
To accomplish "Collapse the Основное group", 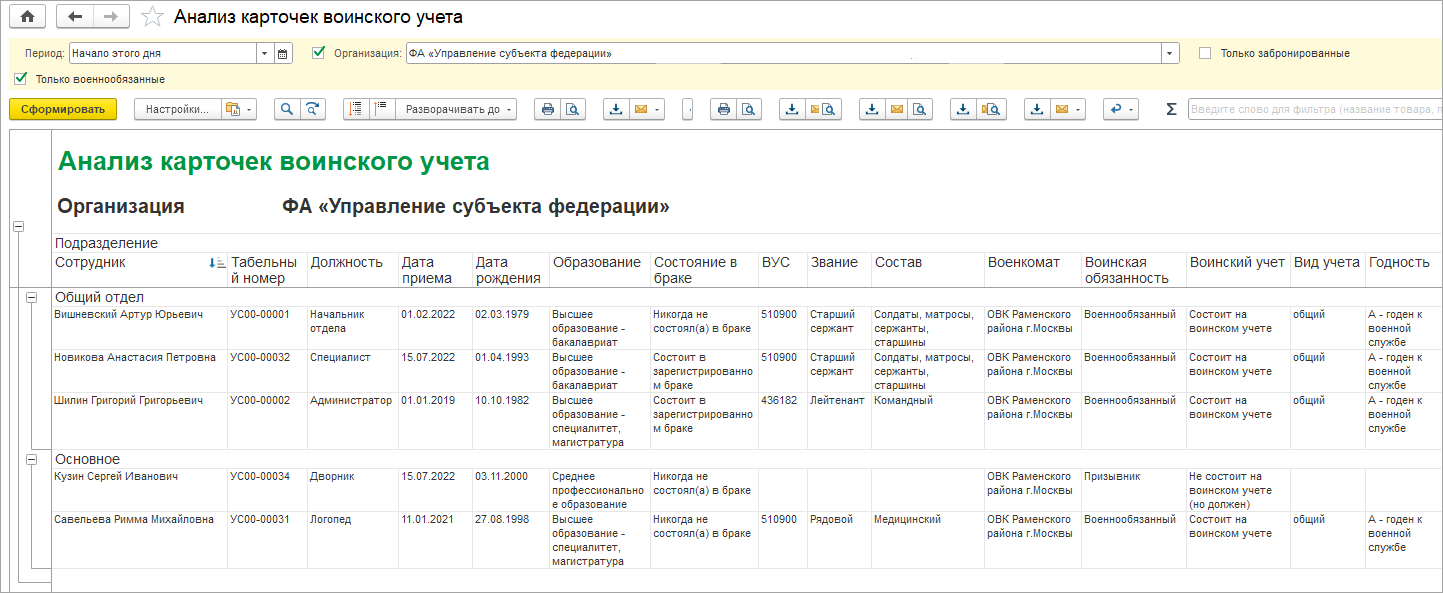I will [31, 459].
